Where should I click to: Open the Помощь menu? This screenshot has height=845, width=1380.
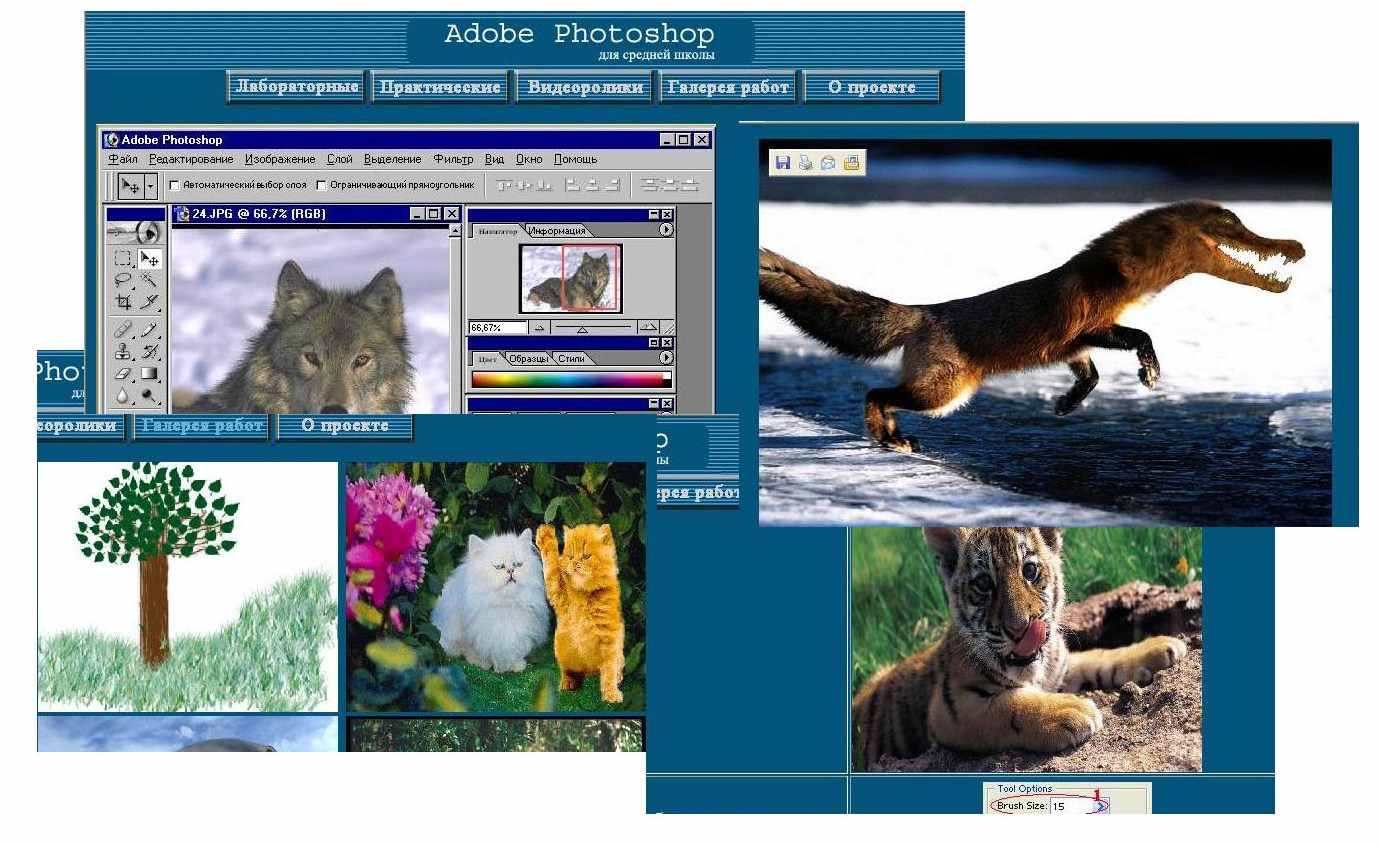pos(576,159)
